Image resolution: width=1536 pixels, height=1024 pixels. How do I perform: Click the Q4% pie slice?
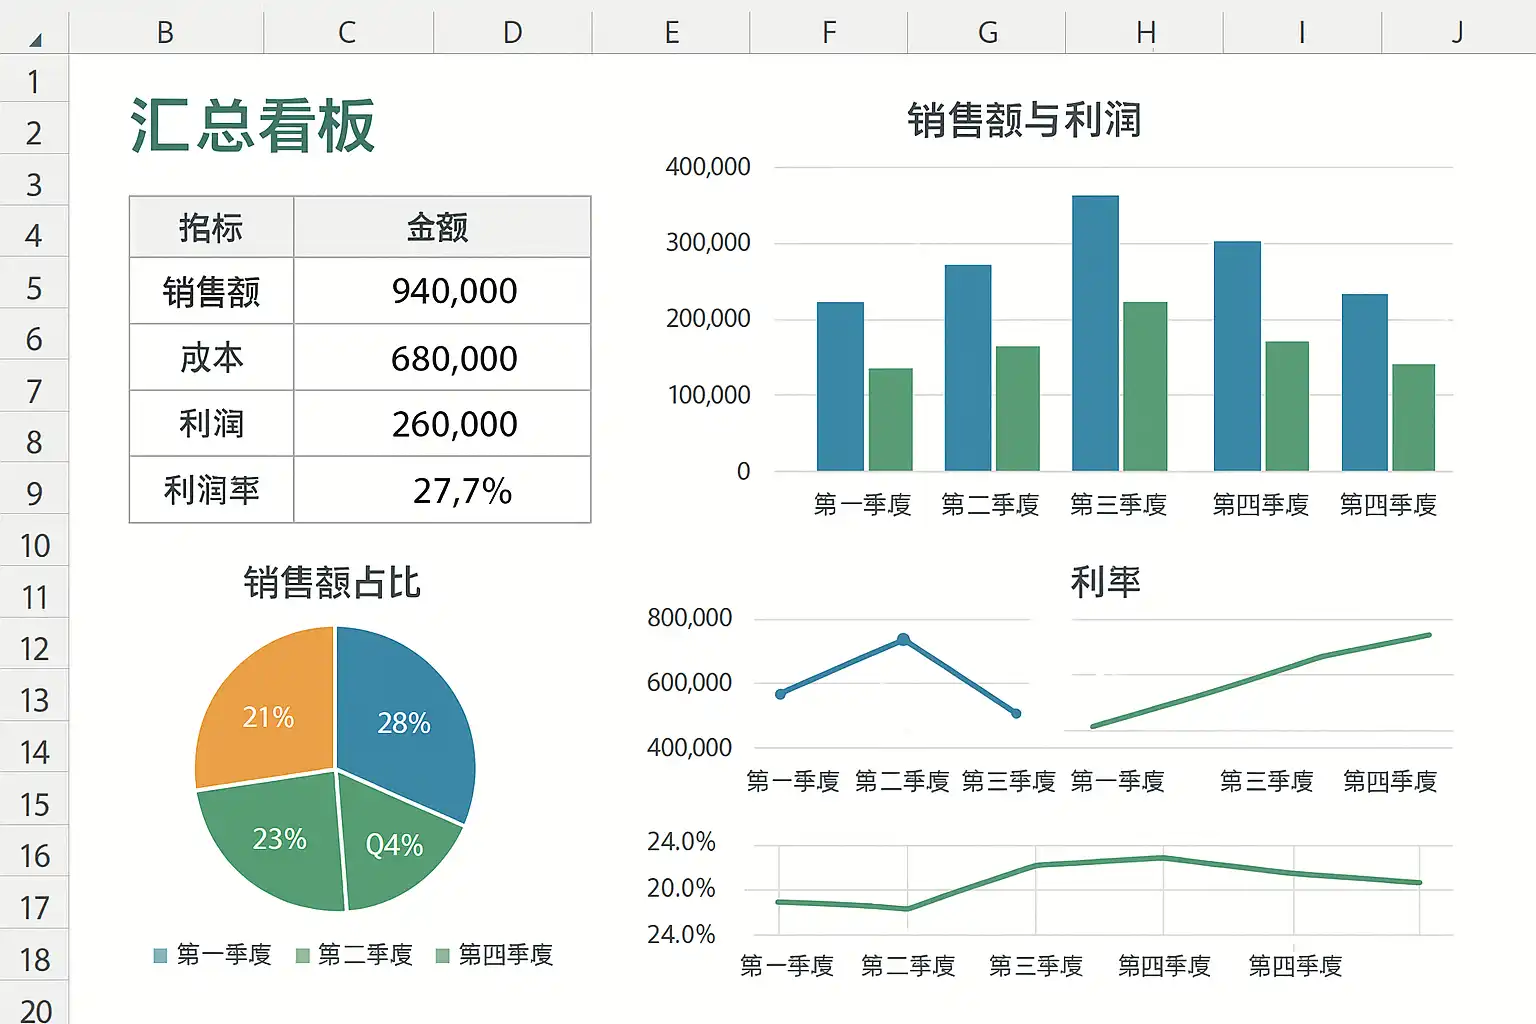pos(394,846)
